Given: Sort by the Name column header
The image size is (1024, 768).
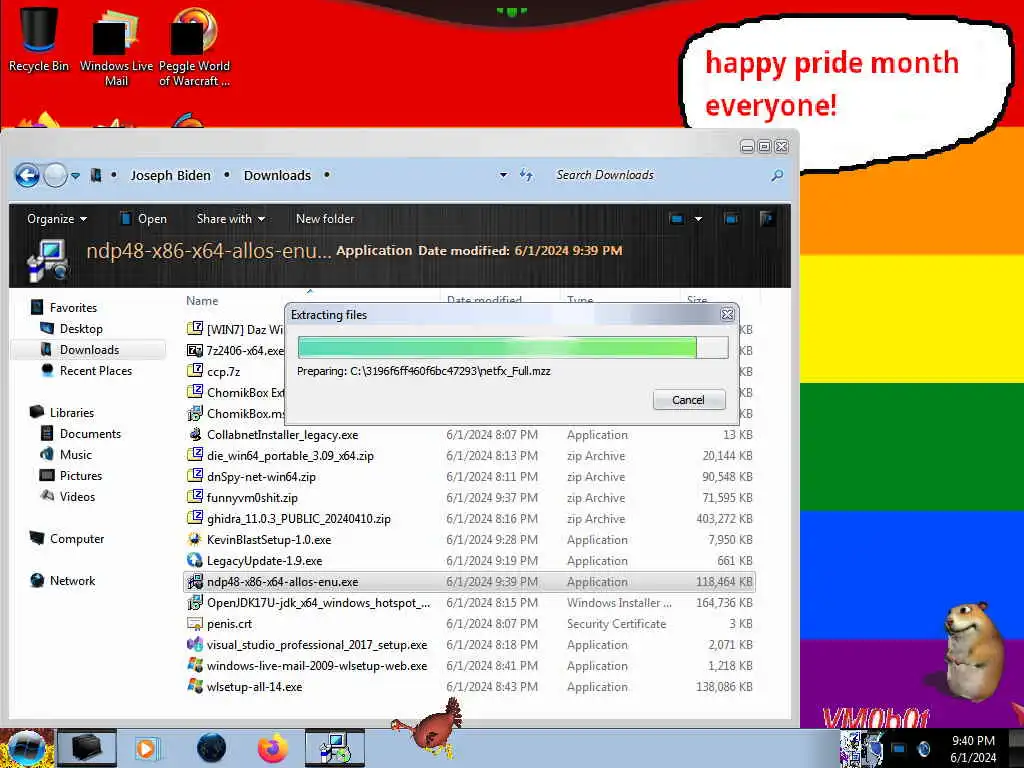Looking at the screenshot, I should [202, 301].
